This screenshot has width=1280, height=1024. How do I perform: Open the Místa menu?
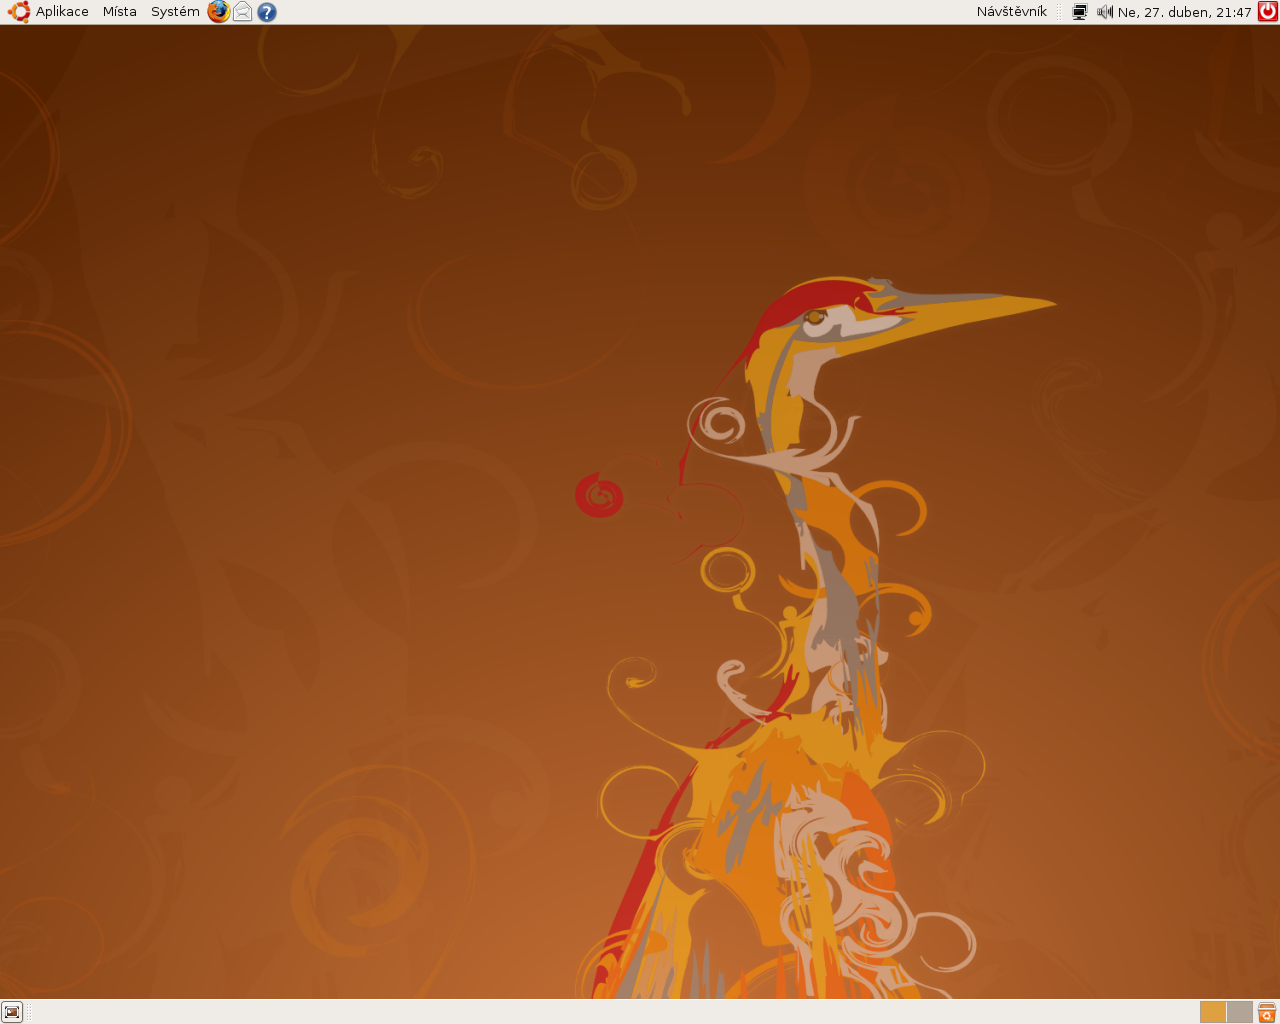120,12
